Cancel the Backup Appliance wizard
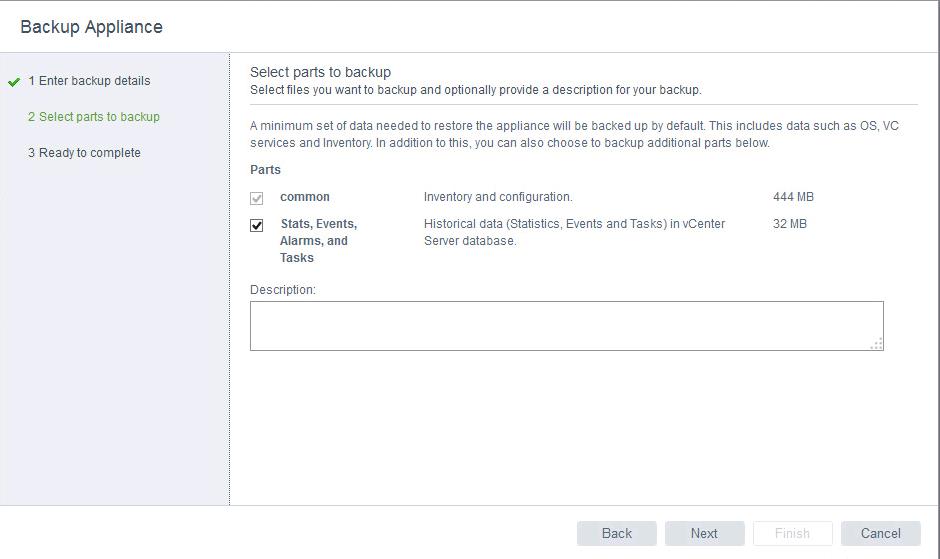This screenshot has width=940, height=559. pyautogui.click(x=880, y=533)
